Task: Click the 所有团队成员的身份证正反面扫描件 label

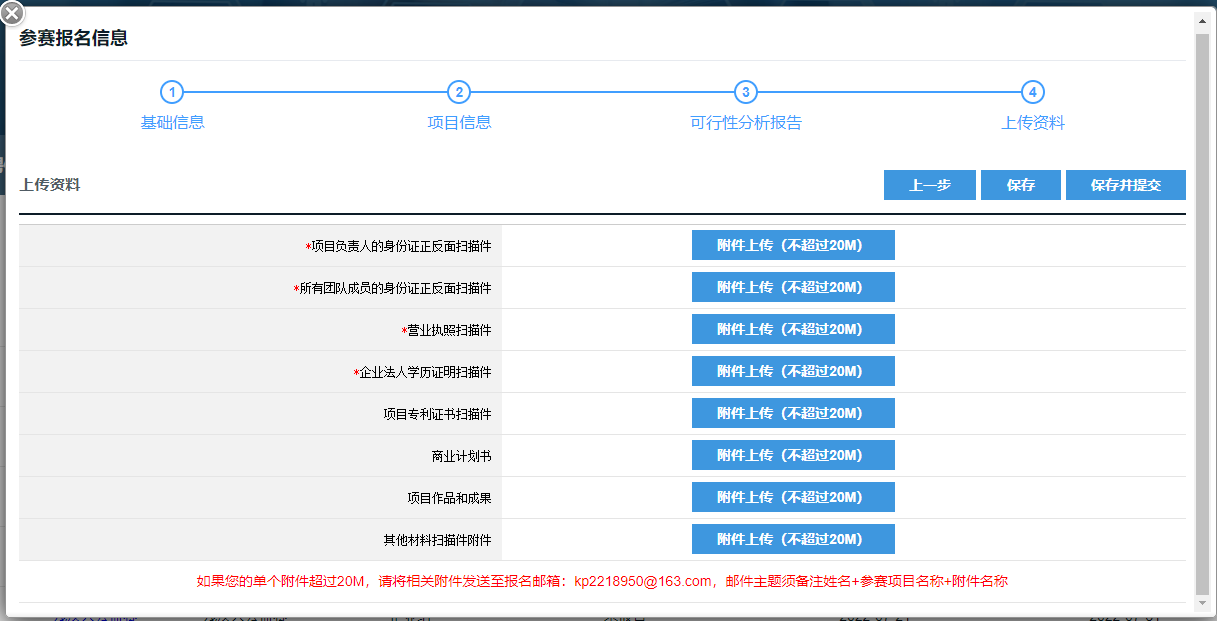Action: (393, 288)
